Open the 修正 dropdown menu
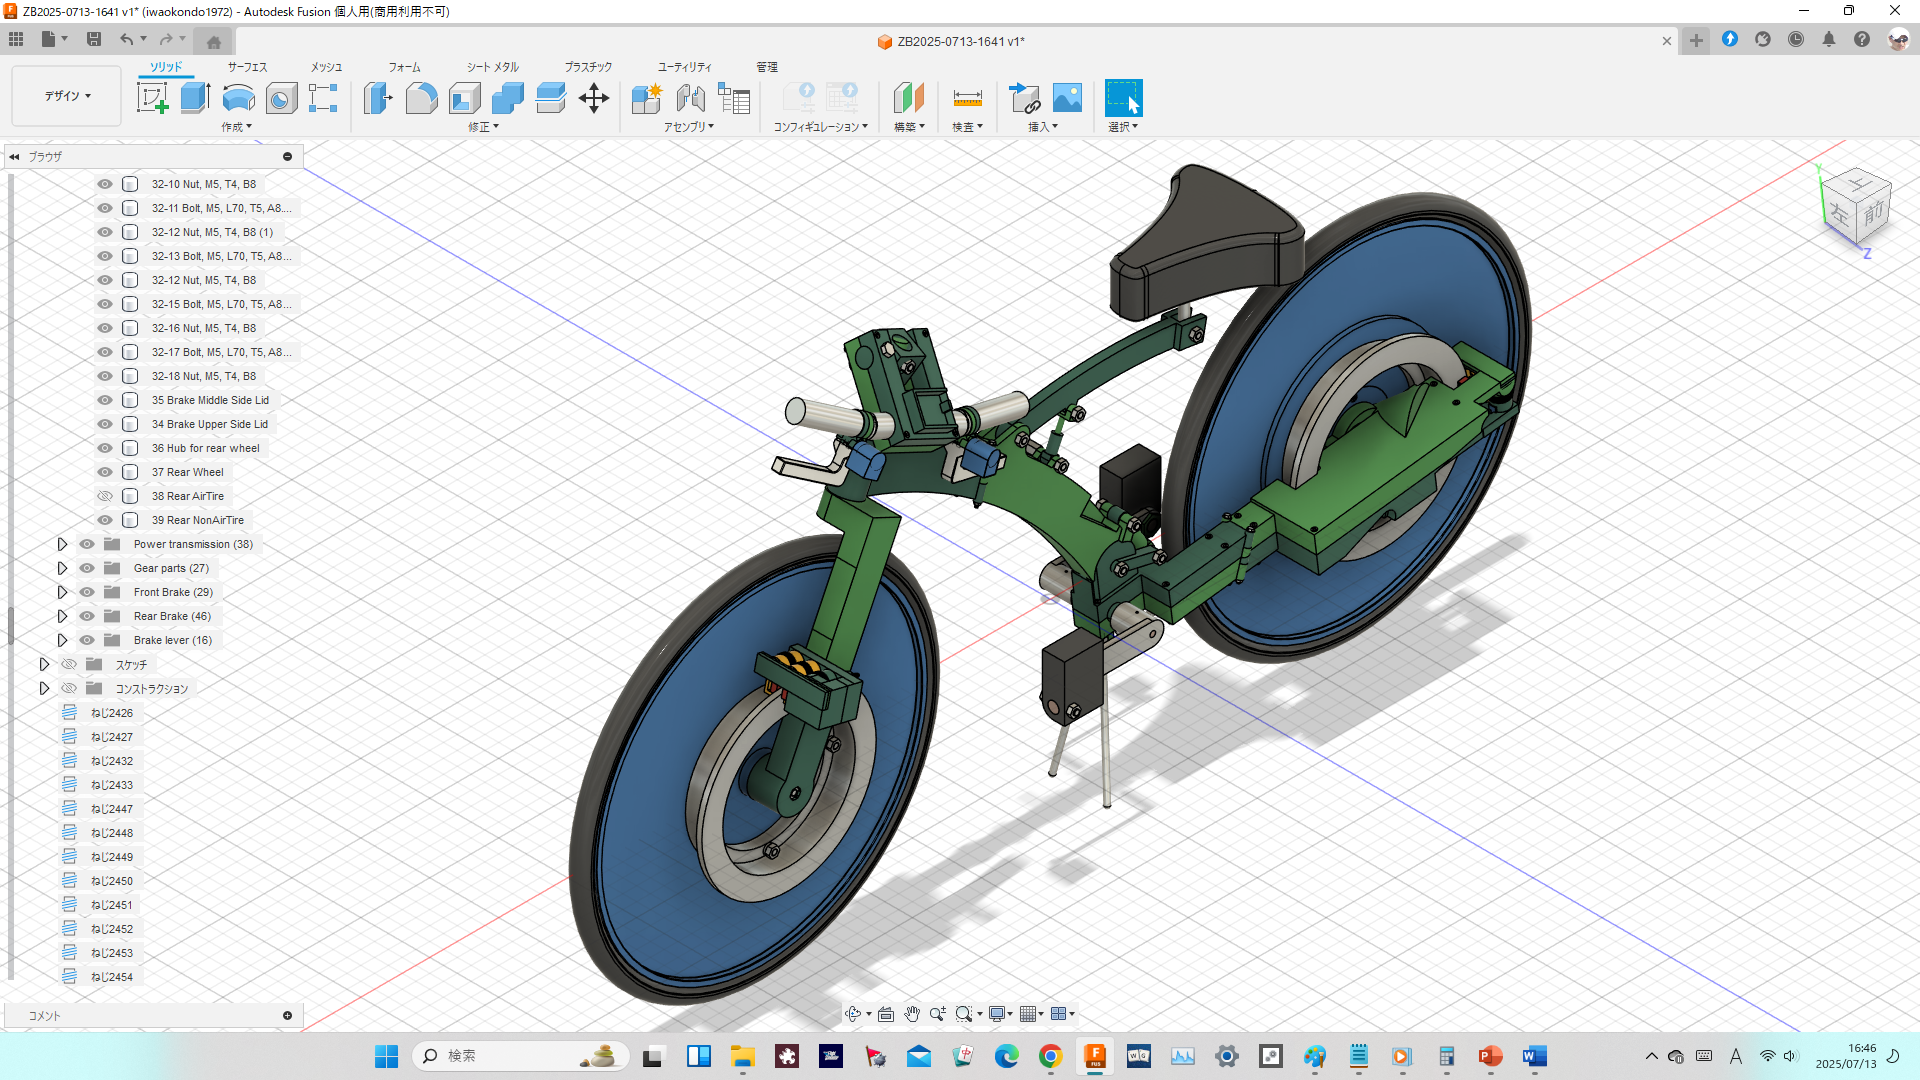This screenshot has height=1080, width=1920. coord(483,127)
